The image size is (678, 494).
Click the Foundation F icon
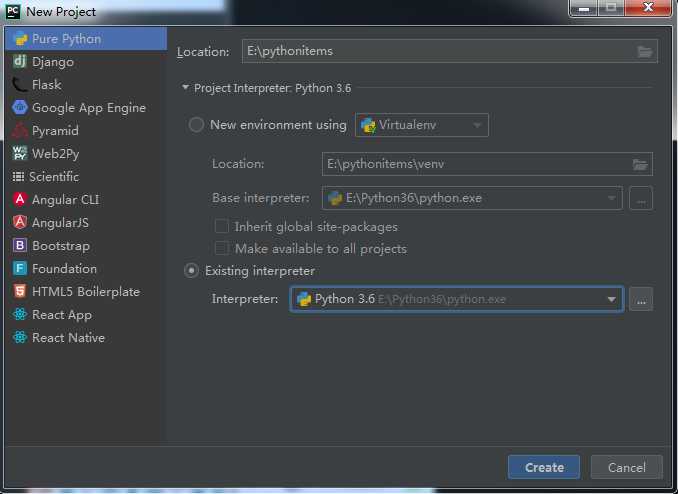click(x=20, y=268)
